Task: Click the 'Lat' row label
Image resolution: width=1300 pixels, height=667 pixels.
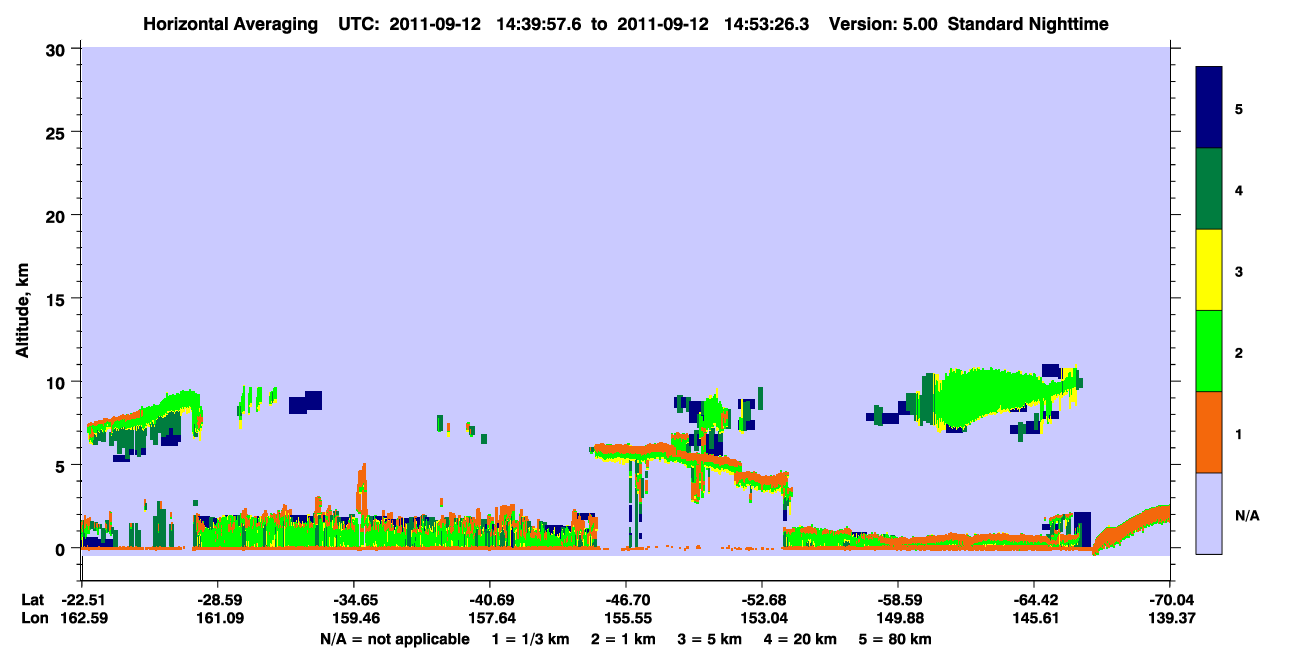Action: pyautogui.click(x=31, y=600)
